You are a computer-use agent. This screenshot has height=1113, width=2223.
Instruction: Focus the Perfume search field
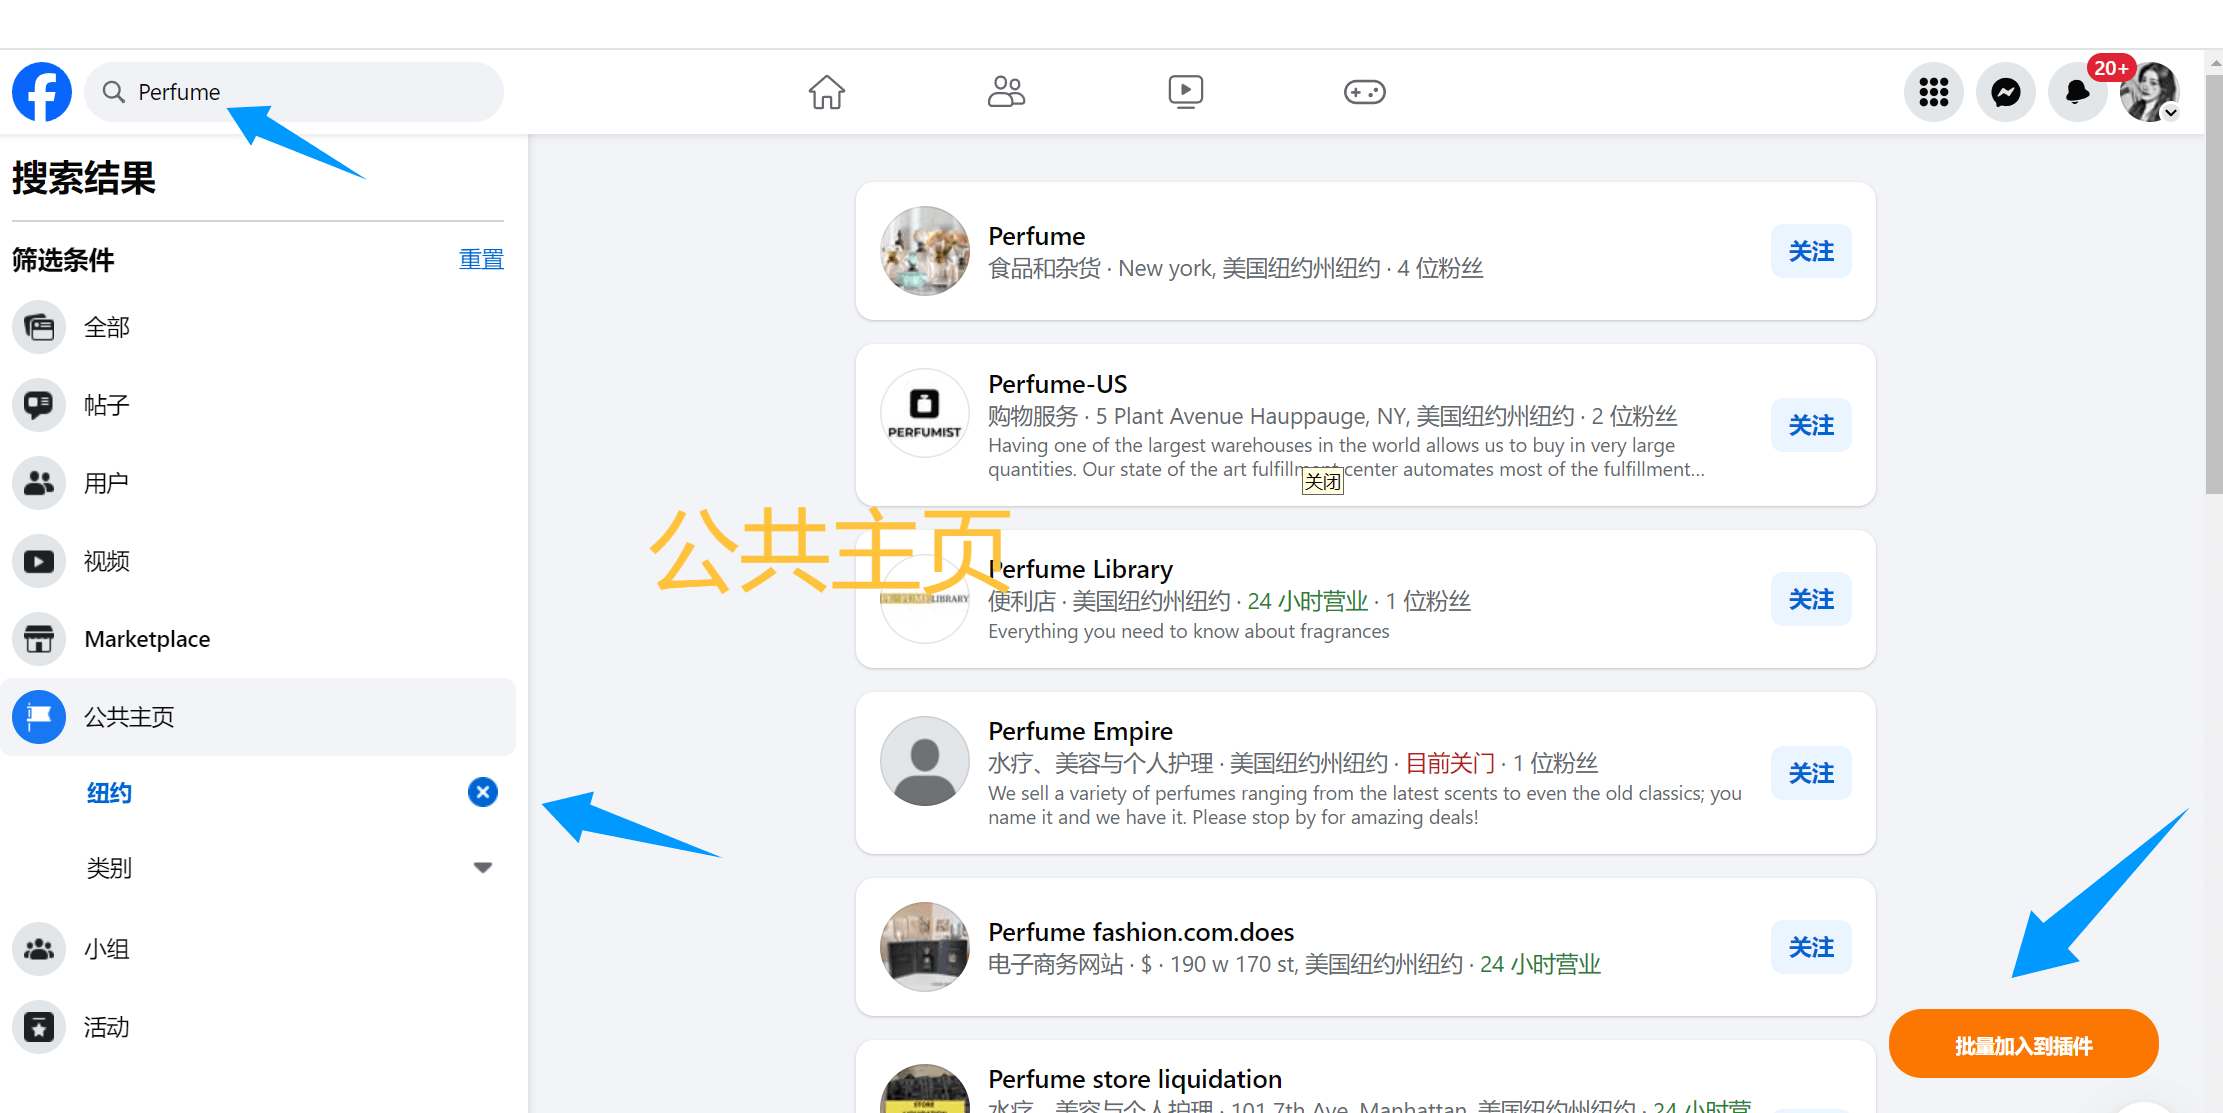click(294, 92)
